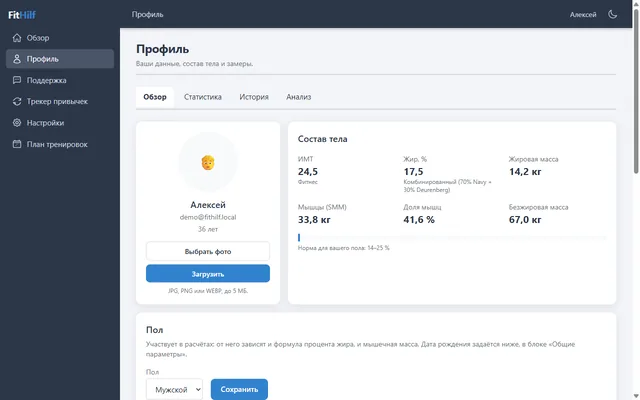Switch to the Статистика tab

point(202,97)
